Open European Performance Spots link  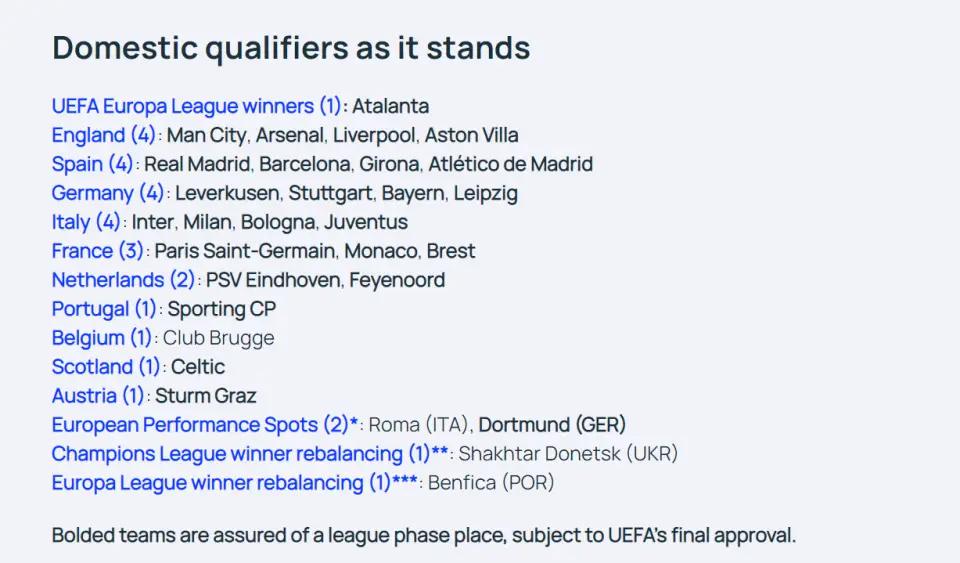click(x=205, y=425)
